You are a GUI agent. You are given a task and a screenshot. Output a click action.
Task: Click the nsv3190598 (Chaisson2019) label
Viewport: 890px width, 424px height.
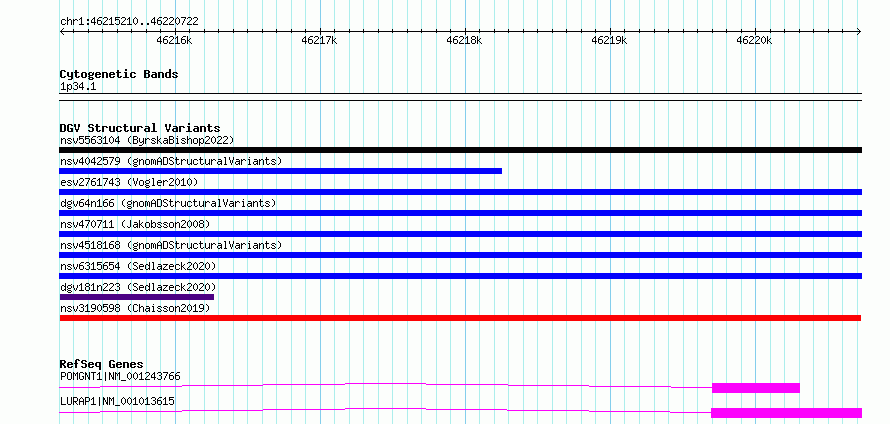click(135, 308)
